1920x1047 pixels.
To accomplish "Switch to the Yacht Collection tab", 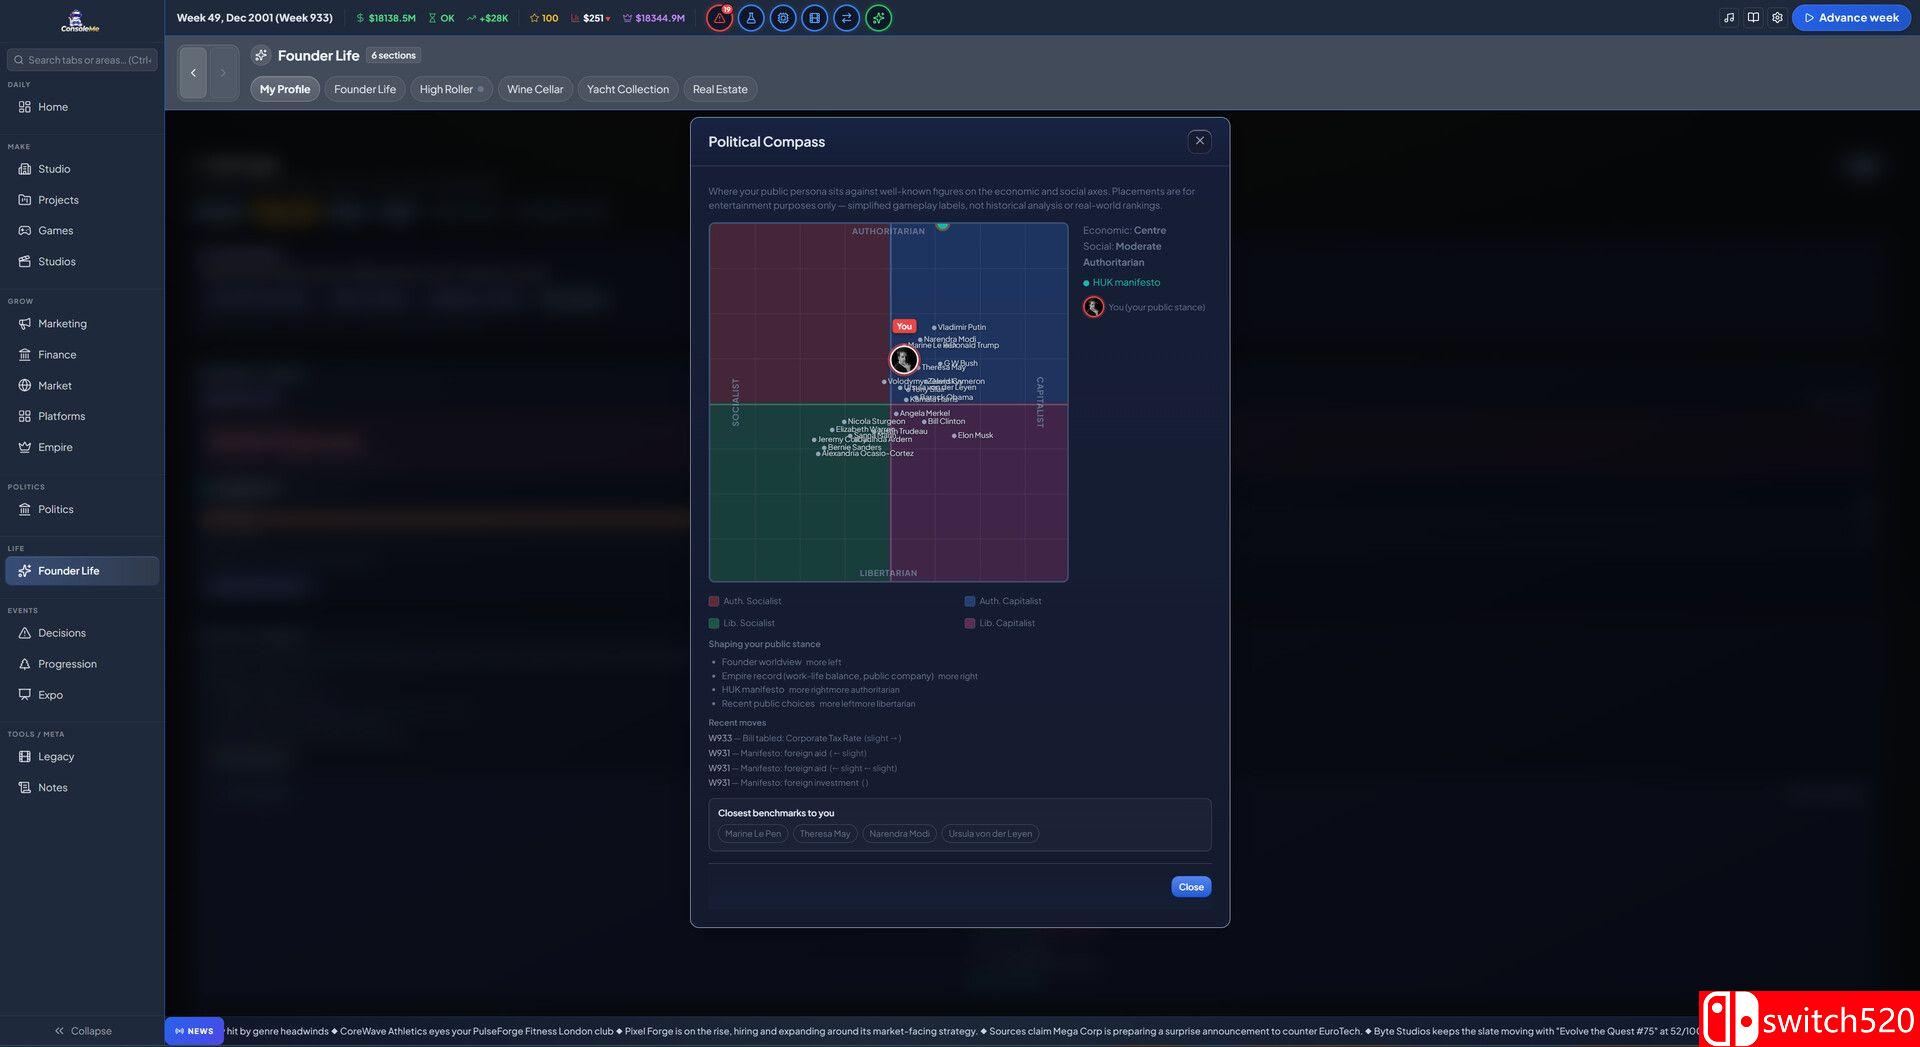I will 628,89.
